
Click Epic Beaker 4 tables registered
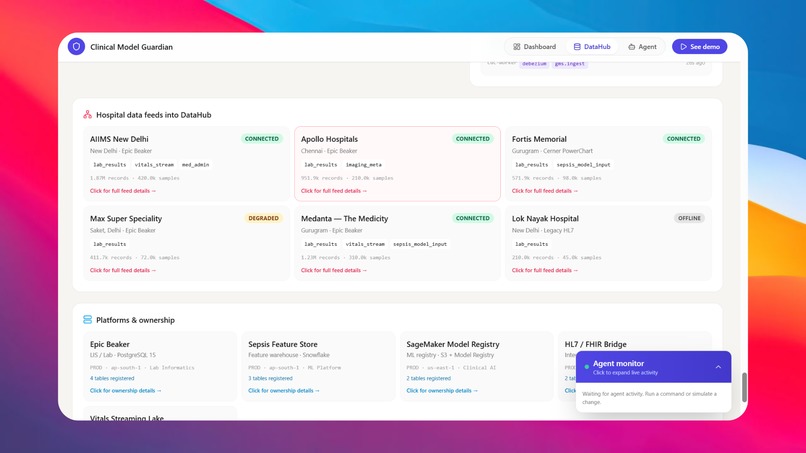point(112,378)
